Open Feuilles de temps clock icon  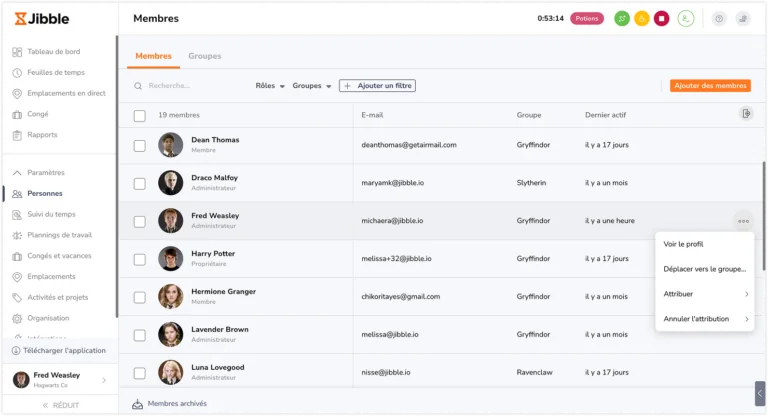tap(17, 73)
